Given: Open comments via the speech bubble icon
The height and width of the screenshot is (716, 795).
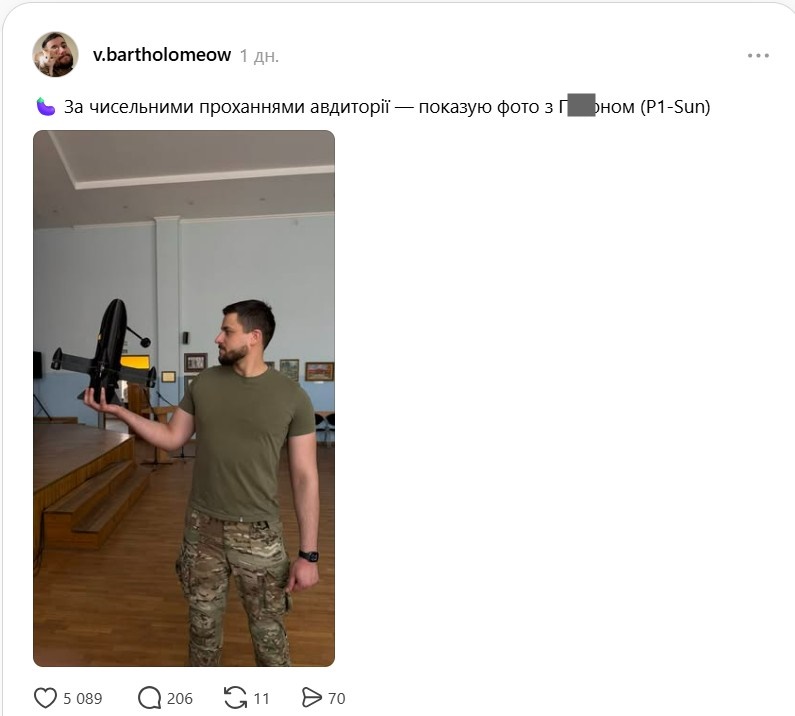Looking at the screenshot, I should click(x=149, y=698).
